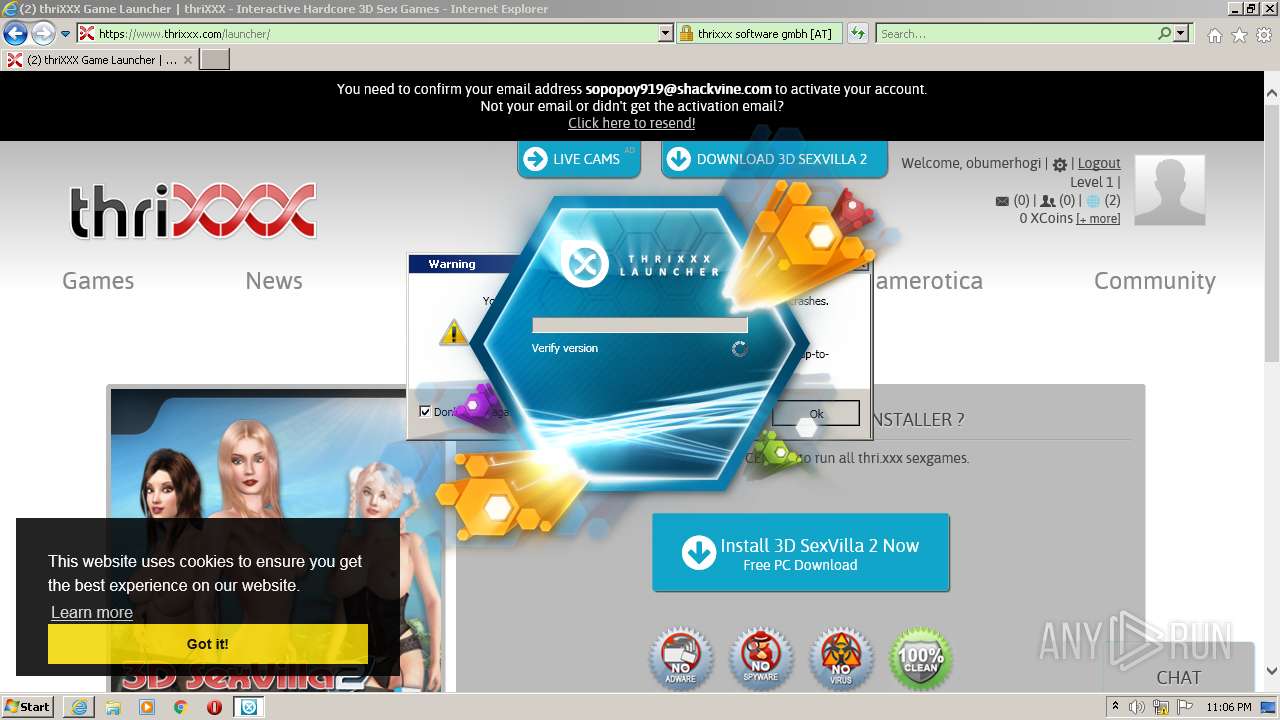Open the Gamerotica menu item

coord(927,281)
